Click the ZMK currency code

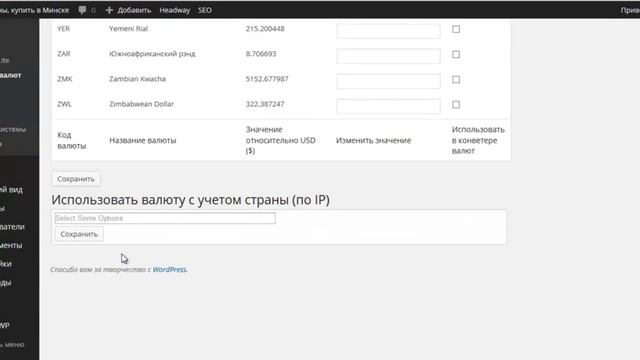pos(64,79)
